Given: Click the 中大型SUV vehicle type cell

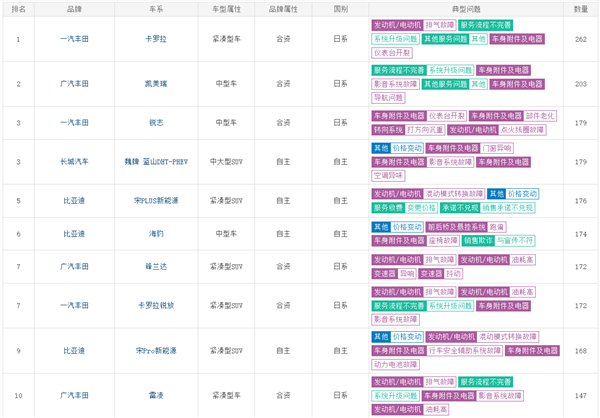Looking at the screenshot, I should coord(226,162).
